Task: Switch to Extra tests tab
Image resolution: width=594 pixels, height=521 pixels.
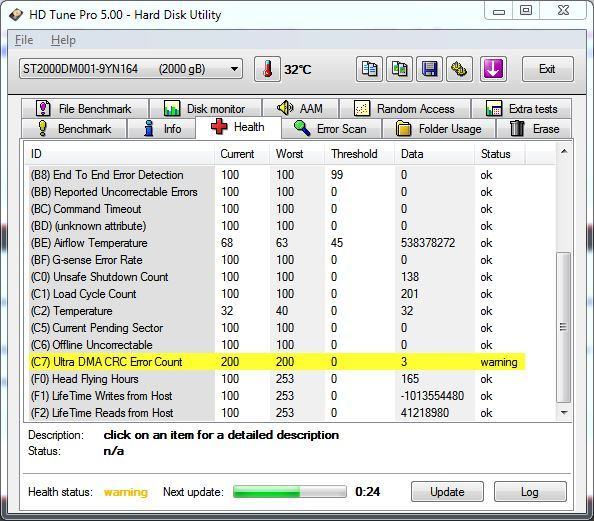Action: click(x=521, y=109)
